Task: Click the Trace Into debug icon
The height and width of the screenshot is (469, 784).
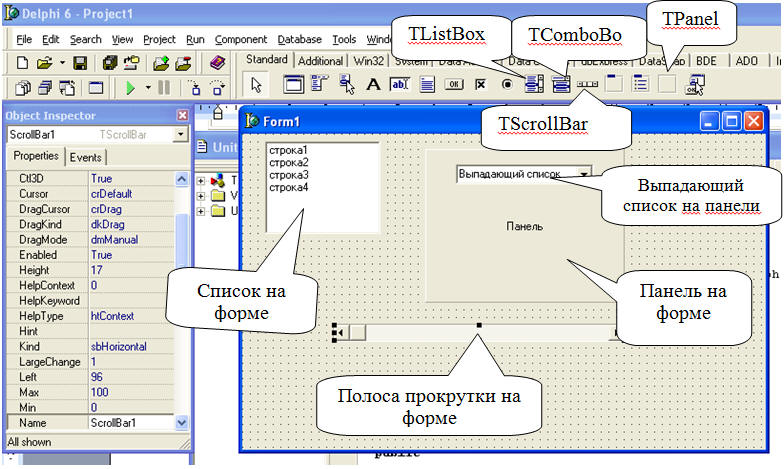Action: 196,88
